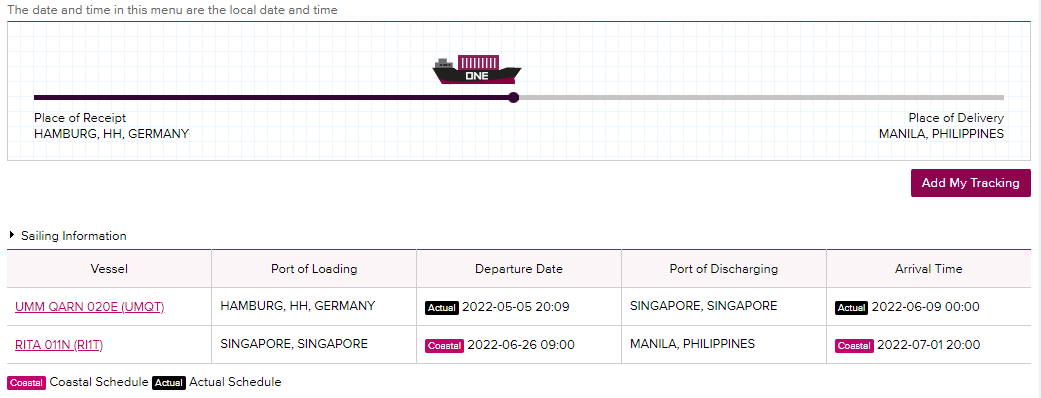Screen dimensions: 1041x398
Task: Open the RITA 011N (RI1T) vessel link
Action: 59,345
